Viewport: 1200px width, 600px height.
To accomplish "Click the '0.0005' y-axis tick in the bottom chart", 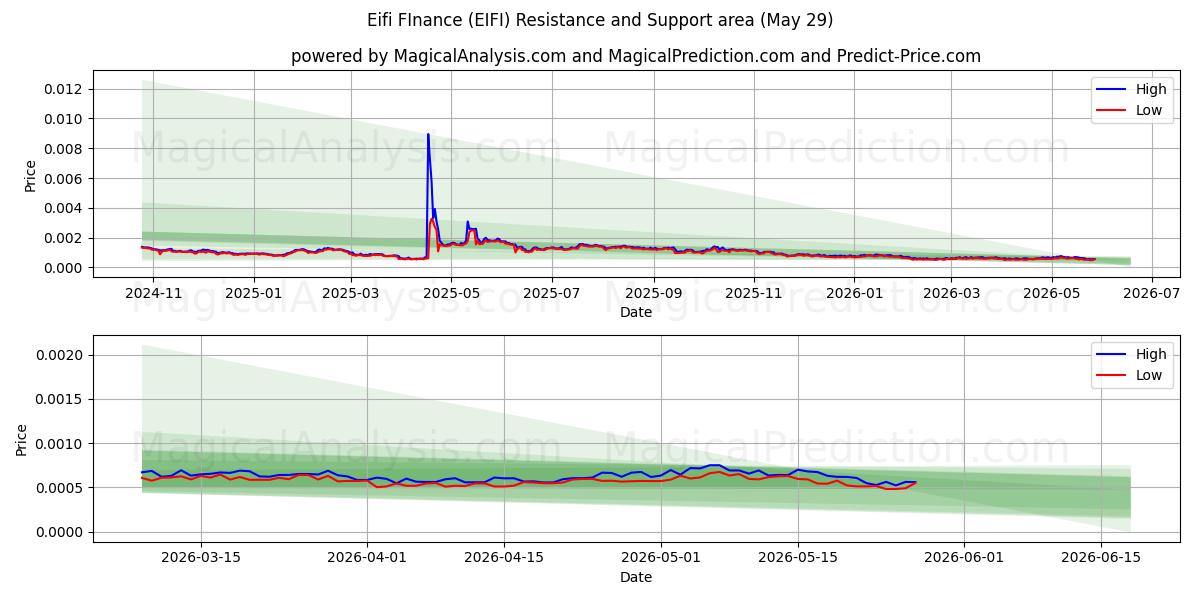I will tap(59, 488).
